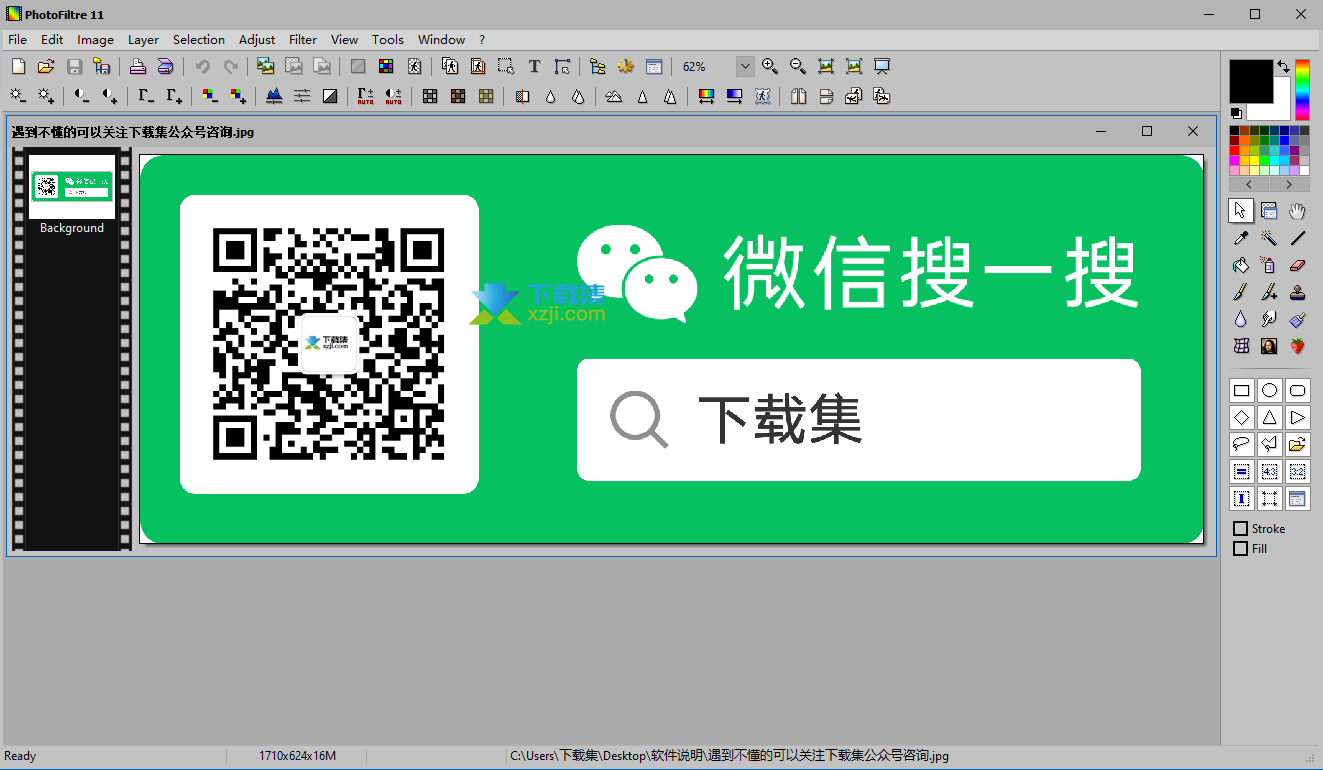Enable the Stroke checkbox
1323x770 pixels.
pos(1241,529)
